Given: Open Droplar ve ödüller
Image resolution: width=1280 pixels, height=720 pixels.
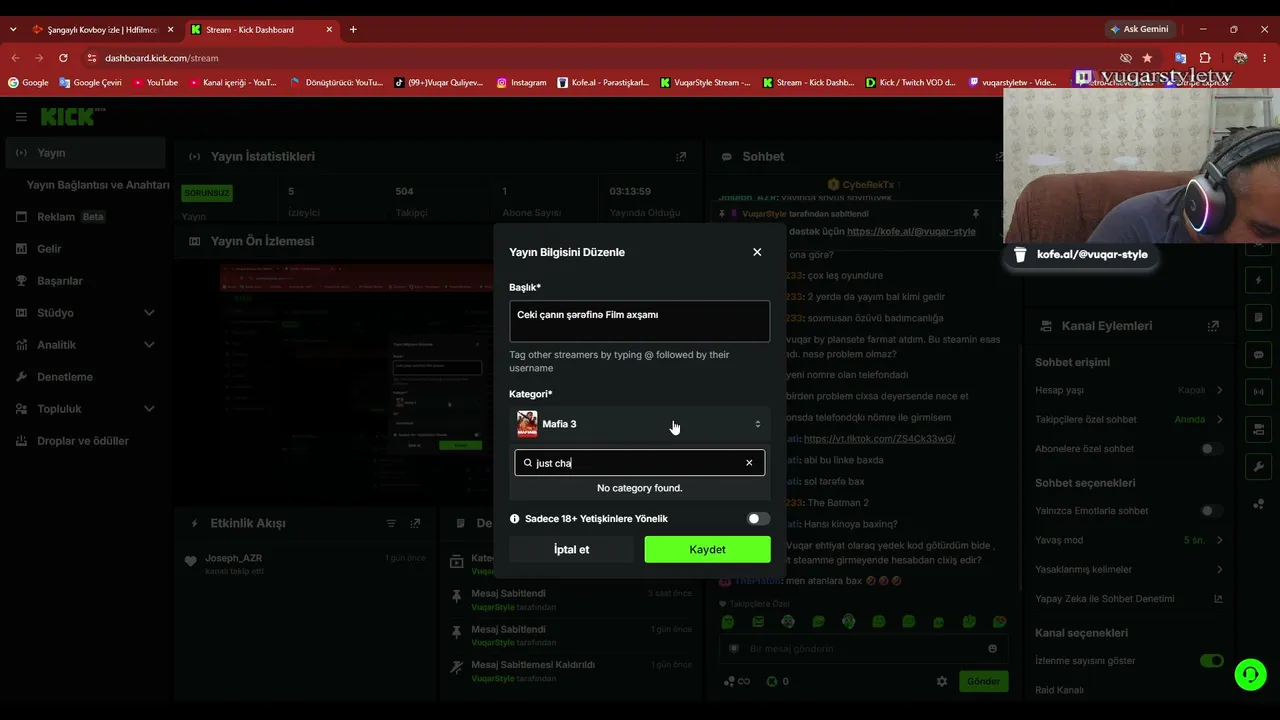Looking at the screenshot, I should (x=85, y=441).
